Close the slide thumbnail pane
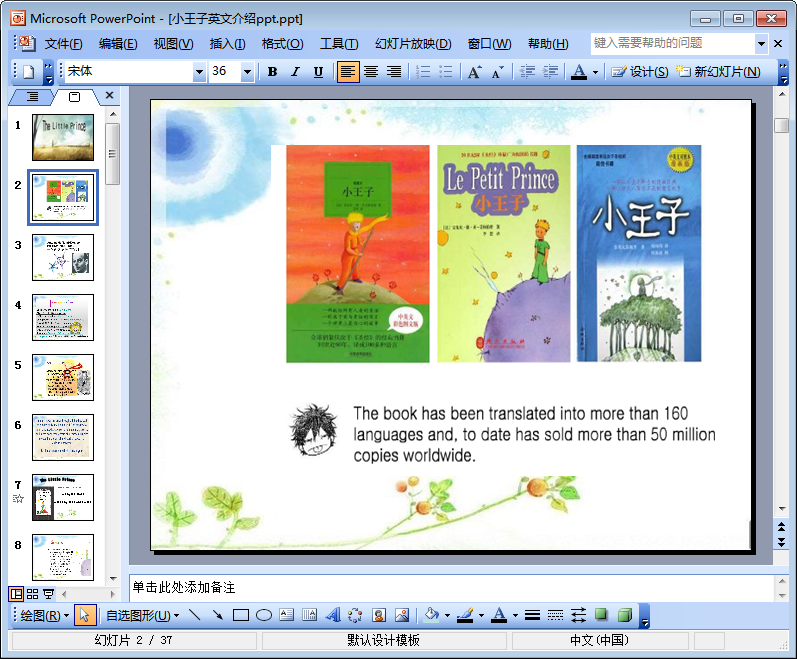 click(109, 96)
